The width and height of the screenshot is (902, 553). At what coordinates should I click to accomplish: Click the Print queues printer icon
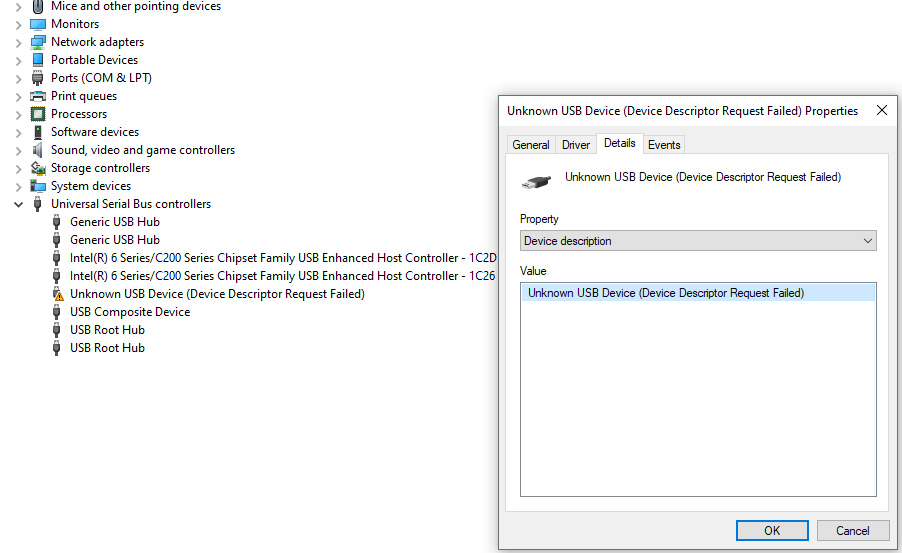(x=38, y=96)
